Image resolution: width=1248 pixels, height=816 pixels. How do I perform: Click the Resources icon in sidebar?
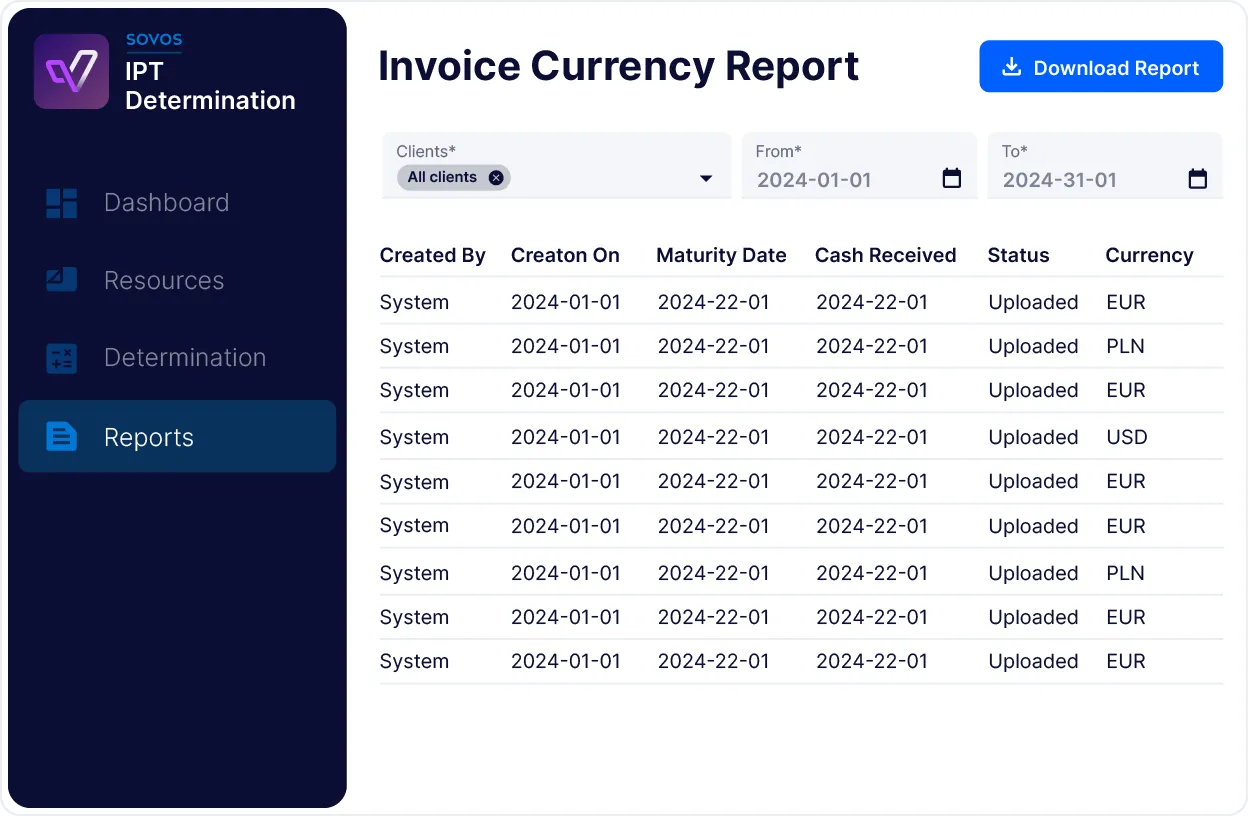point(62,280)
